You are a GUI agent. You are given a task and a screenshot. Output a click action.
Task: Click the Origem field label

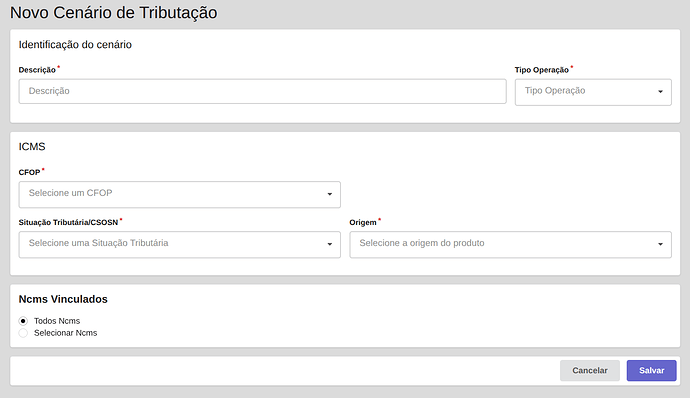(x=363, y=222)
